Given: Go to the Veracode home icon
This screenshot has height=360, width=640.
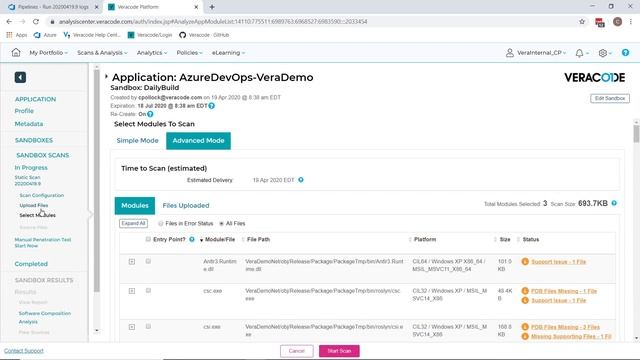Looking at the screenshot, I should click(16, 53).
